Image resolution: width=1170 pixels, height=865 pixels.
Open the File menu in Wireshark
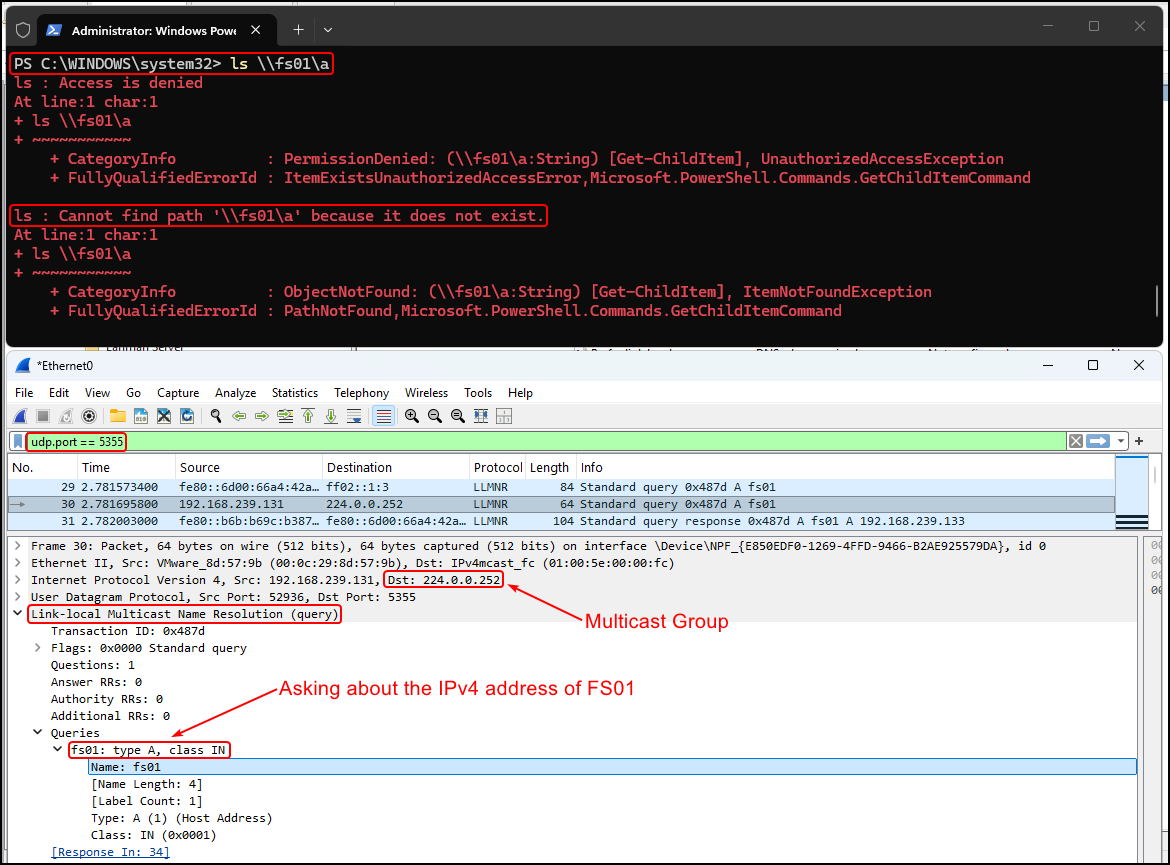(x=24, y=393)
